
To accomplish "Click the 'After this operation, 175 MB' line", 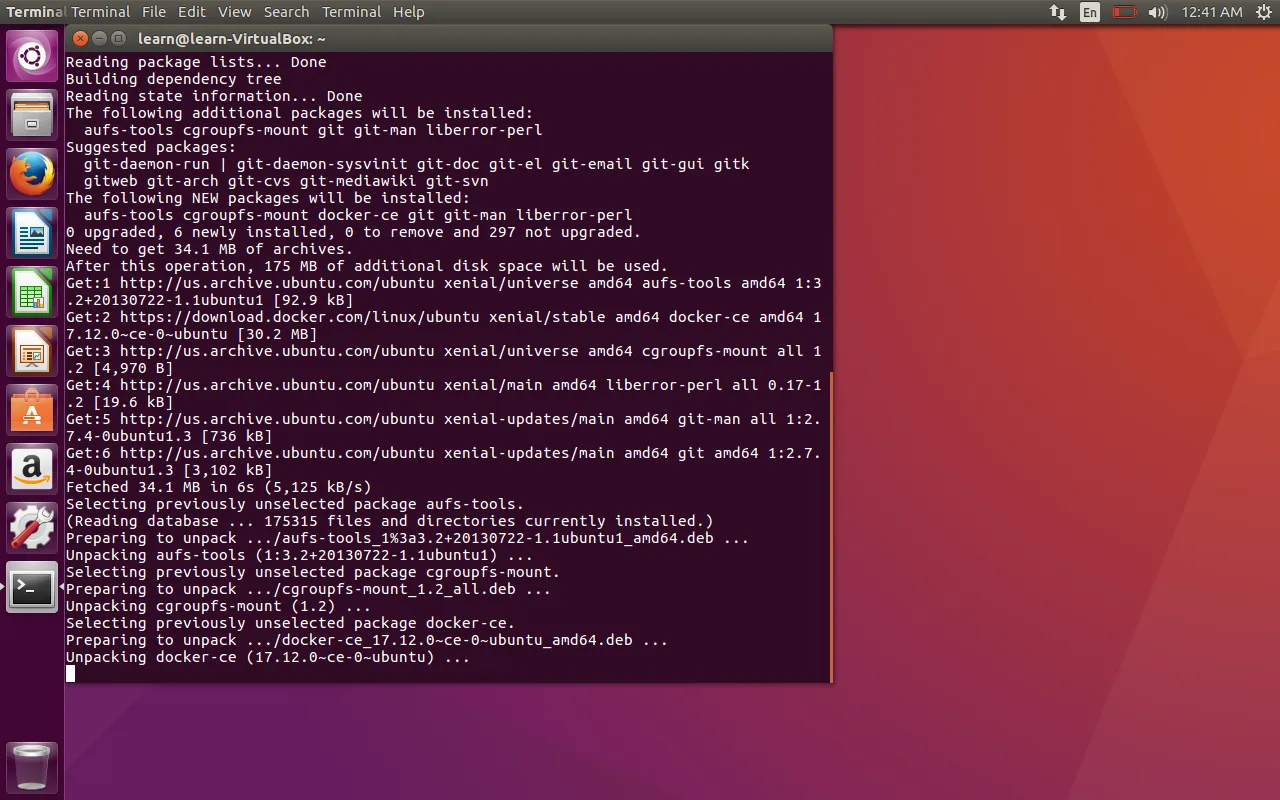I will coord(367,266).
